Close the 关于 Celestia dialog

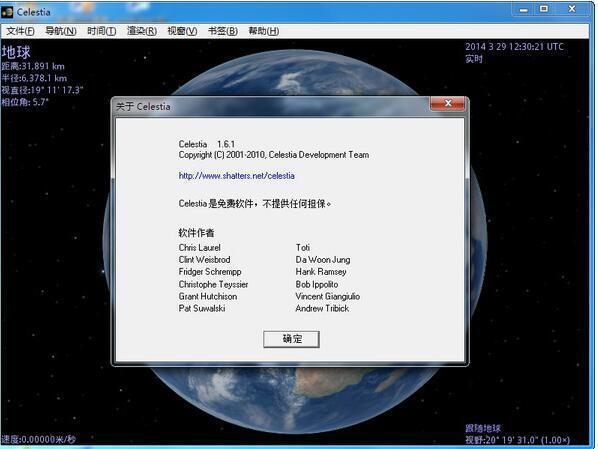[448, 103]
